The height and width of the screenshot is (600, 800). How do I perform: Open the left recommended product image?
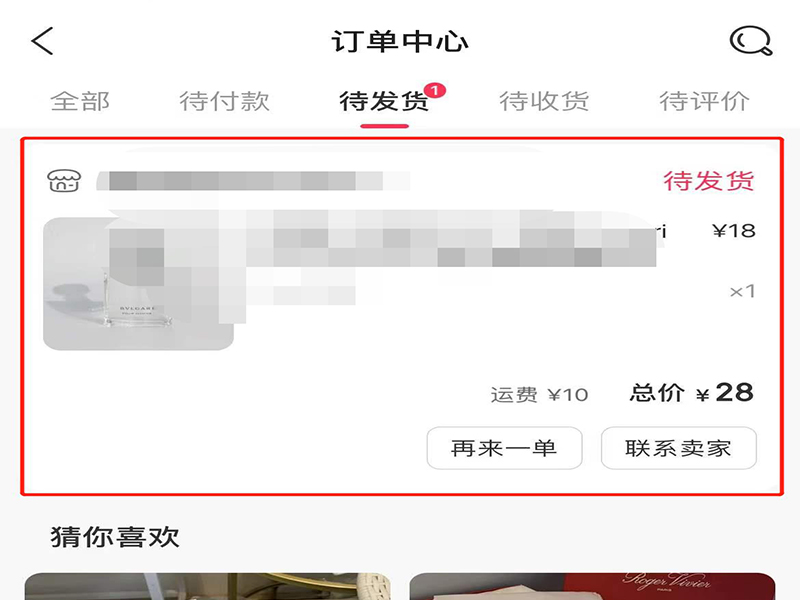pyautogui.click(x=208, y=586)
